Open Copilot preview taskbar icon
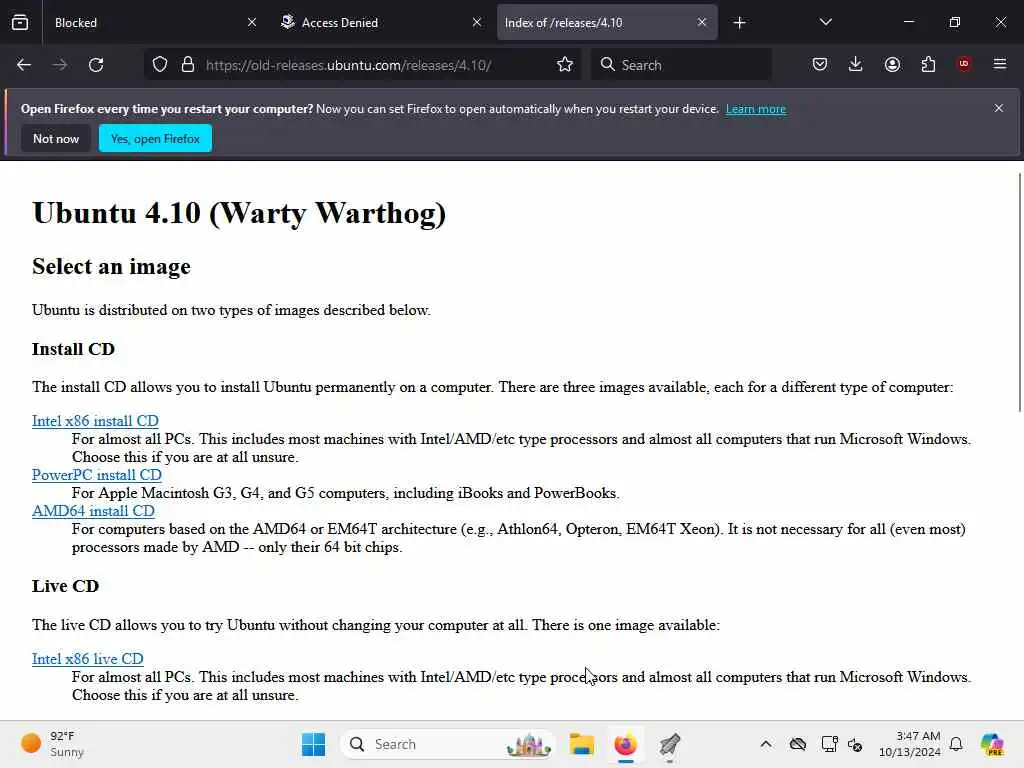This screenshot has height=768, width=1024. point(992,744)
